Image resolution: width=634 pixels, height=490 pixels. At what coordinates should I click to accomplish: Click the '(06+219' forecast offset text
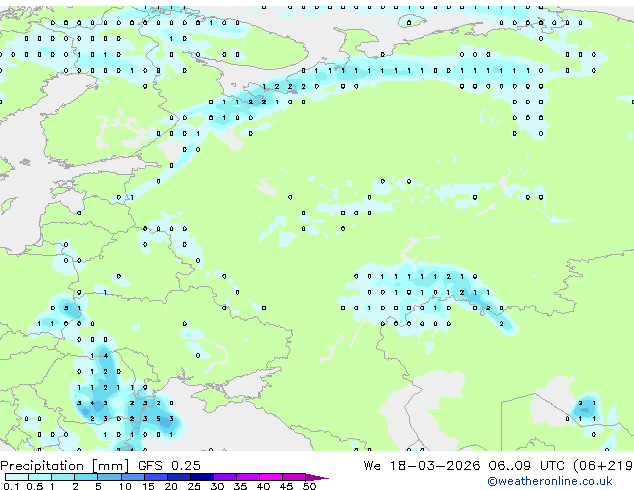coord(603,465)
